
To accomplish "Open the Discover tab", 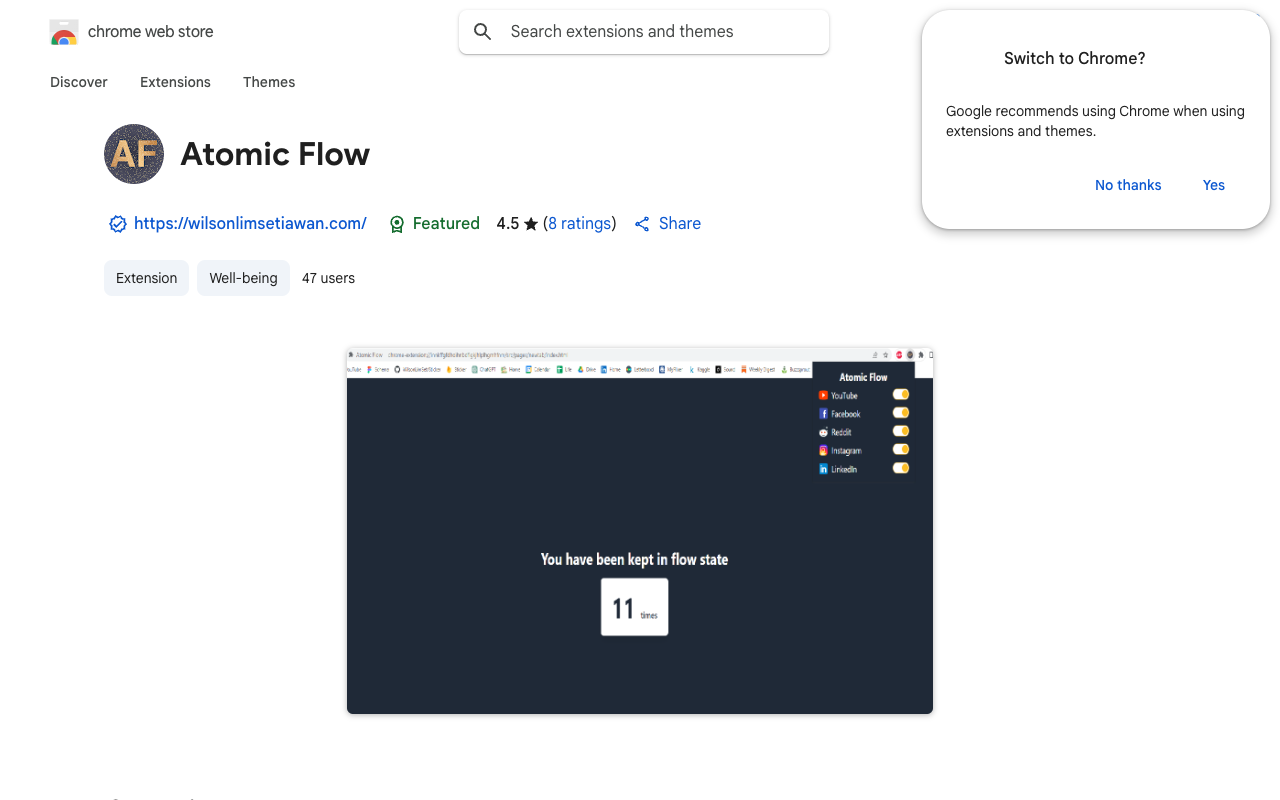I will point(79,82).
